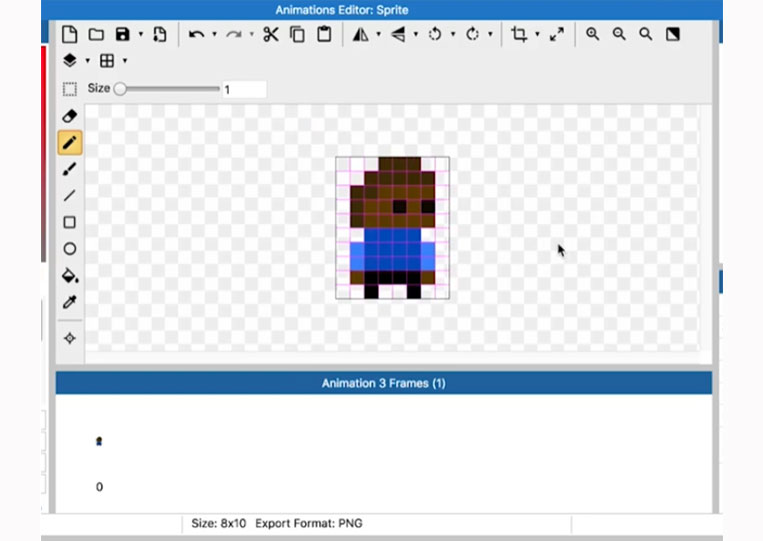This screenshot has width=763, height=541.
Task: Expand the Crop options dropdown arrow
Action: tap(537, 35)
